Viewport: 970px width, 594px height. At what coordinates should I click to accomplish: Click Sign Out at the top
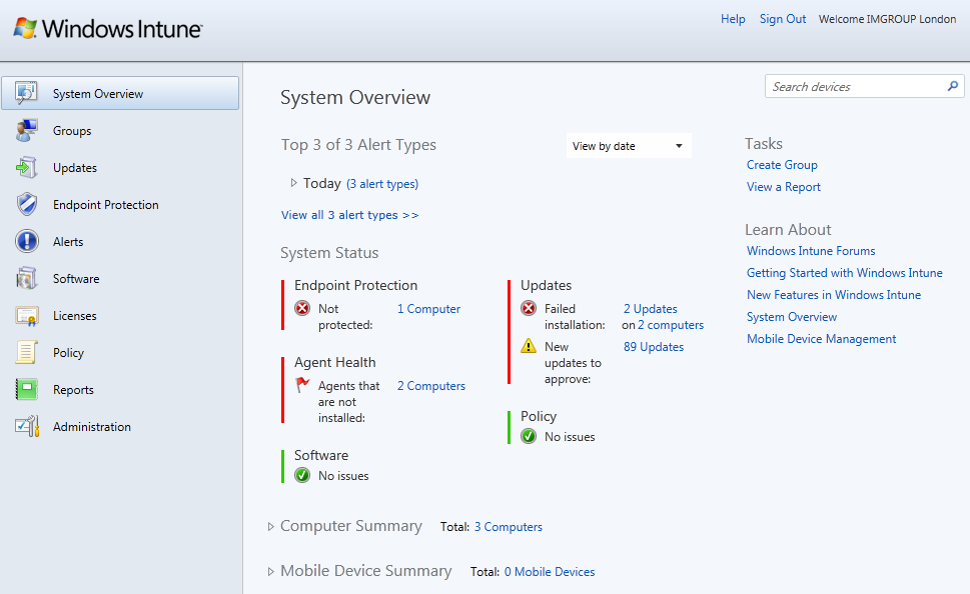(782, 18)
